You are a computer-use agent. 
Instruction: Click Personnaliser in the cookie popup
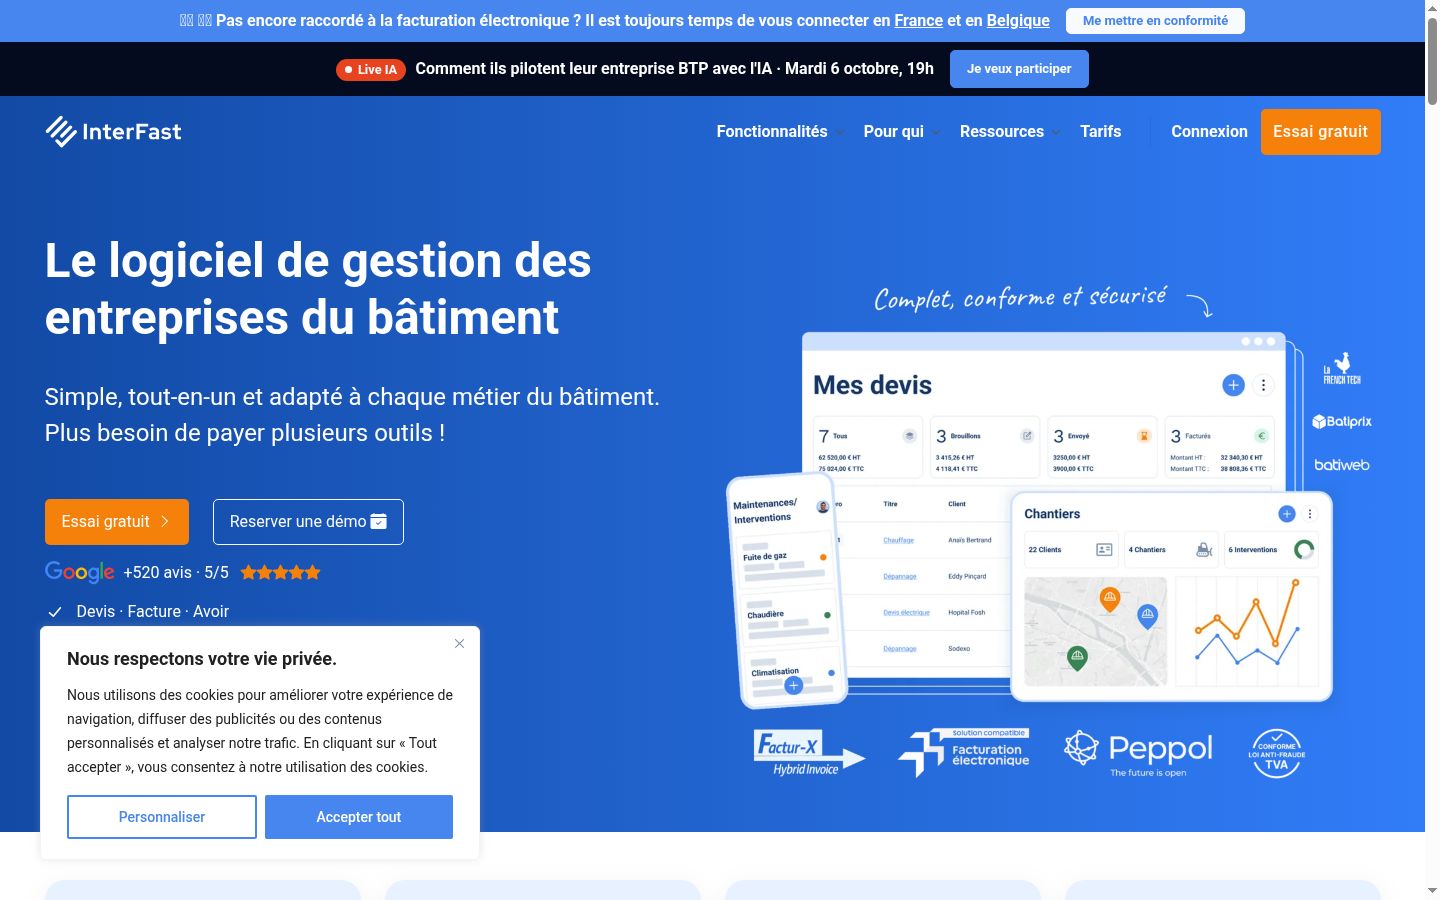pos(162,817)
